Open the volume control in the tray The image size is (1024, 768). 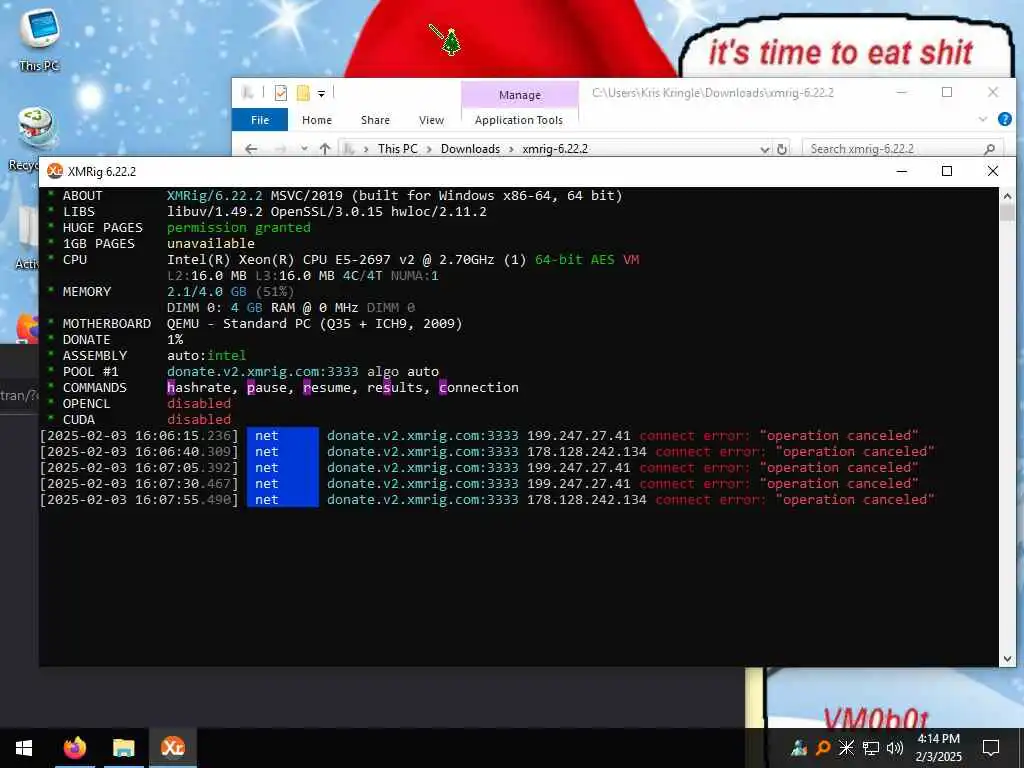click(895, 748)
